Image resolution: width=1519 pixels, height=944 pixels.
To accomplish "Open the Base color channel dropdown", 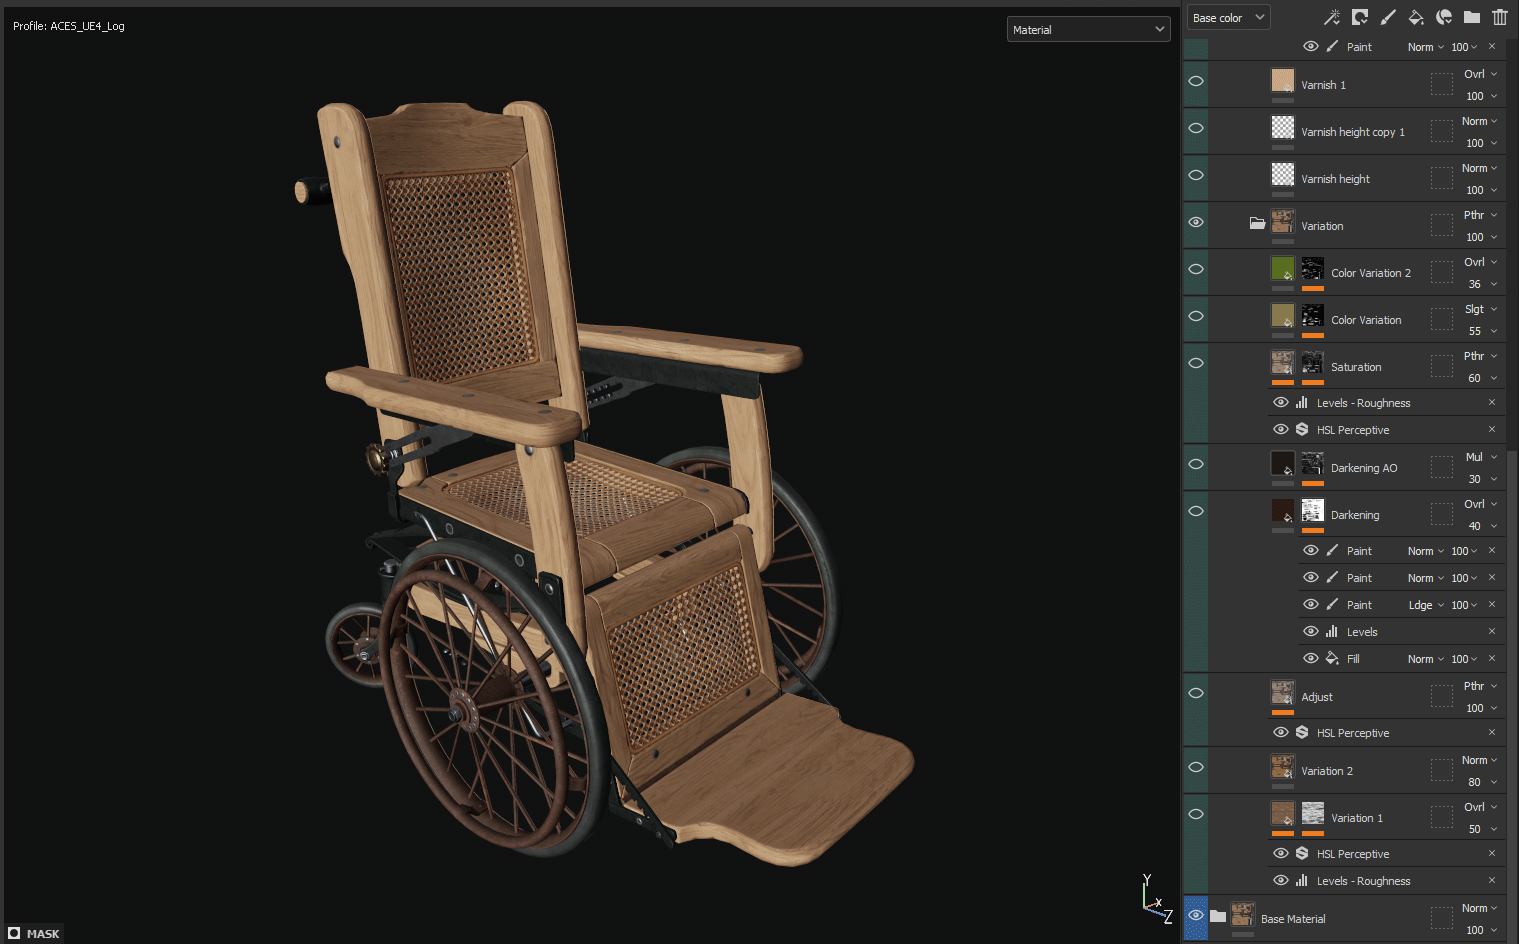I will click(x=1229, y=17).
